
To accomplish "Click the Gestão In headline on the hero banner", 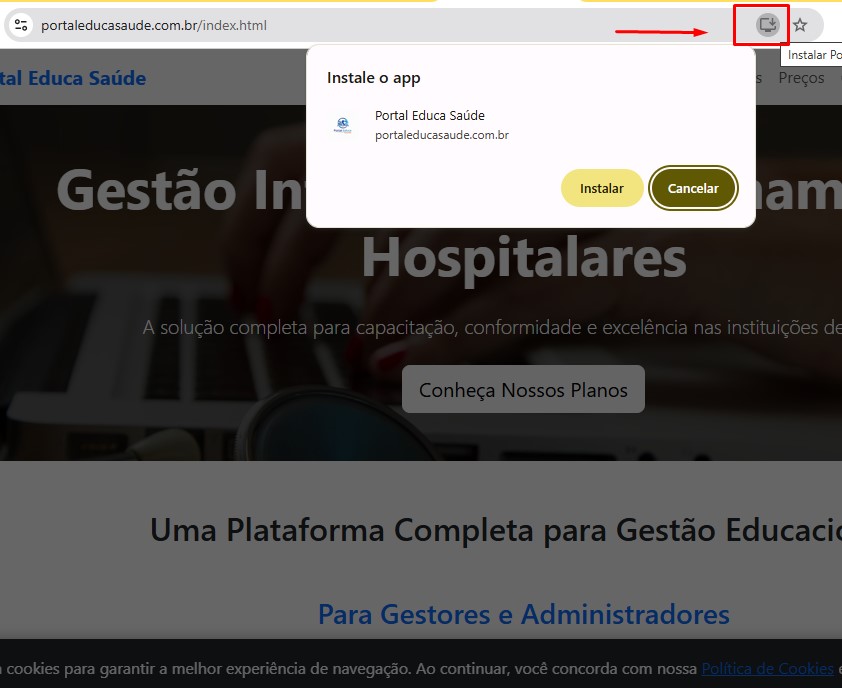I will pos(175,190).
